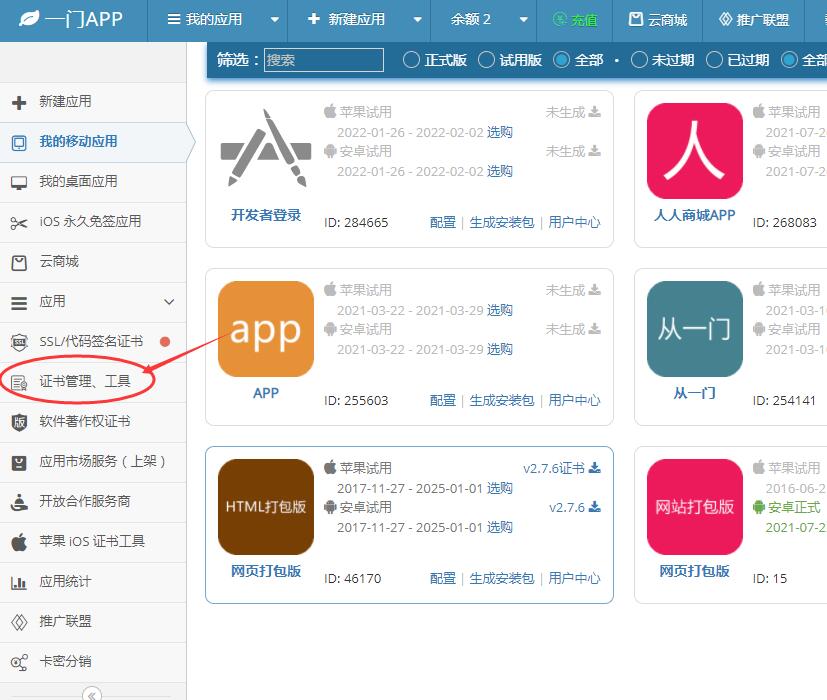Click the pink 网站打包版 app icon
Image resolution: width=827 pixels, height=700 pixels.
tap(695, 507)
